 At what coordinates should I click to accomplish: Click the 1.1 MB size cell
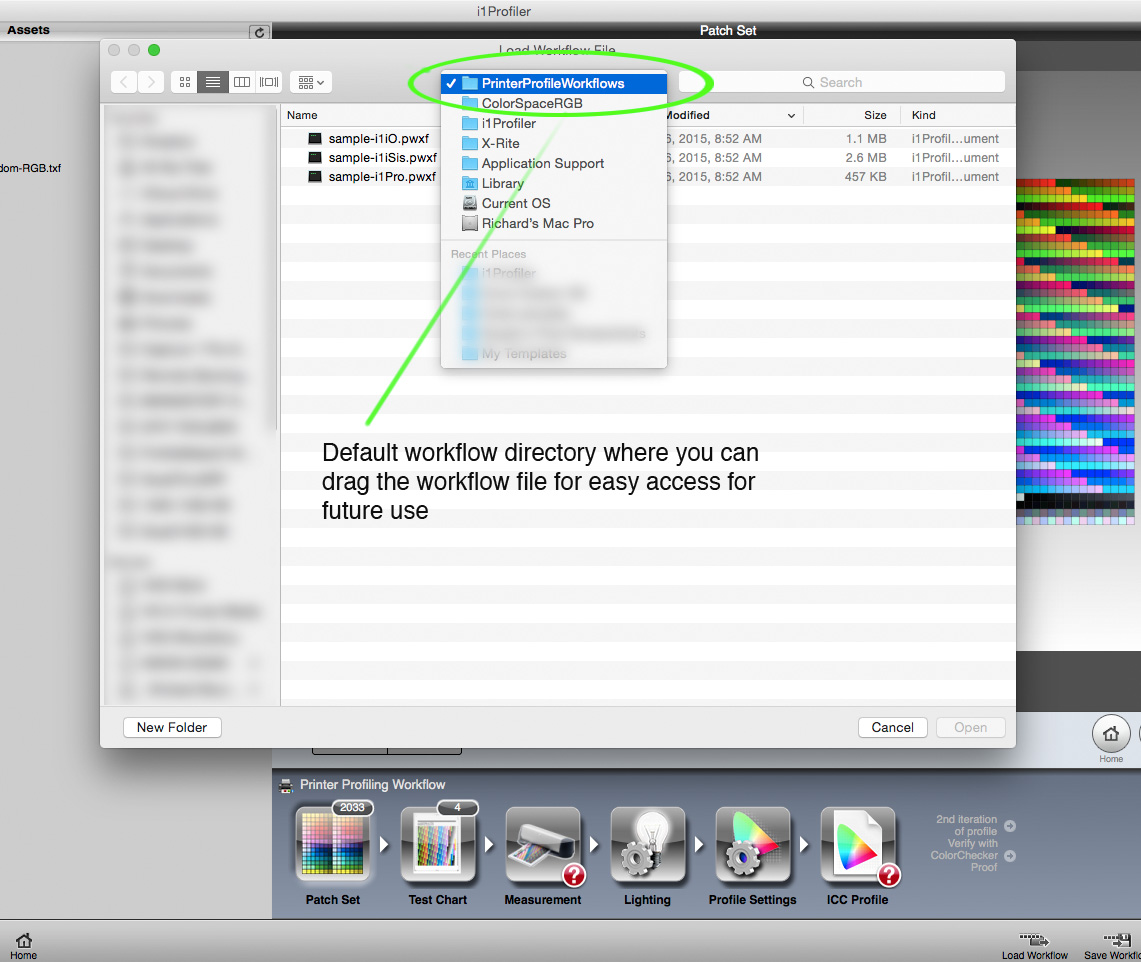[866, 138]
